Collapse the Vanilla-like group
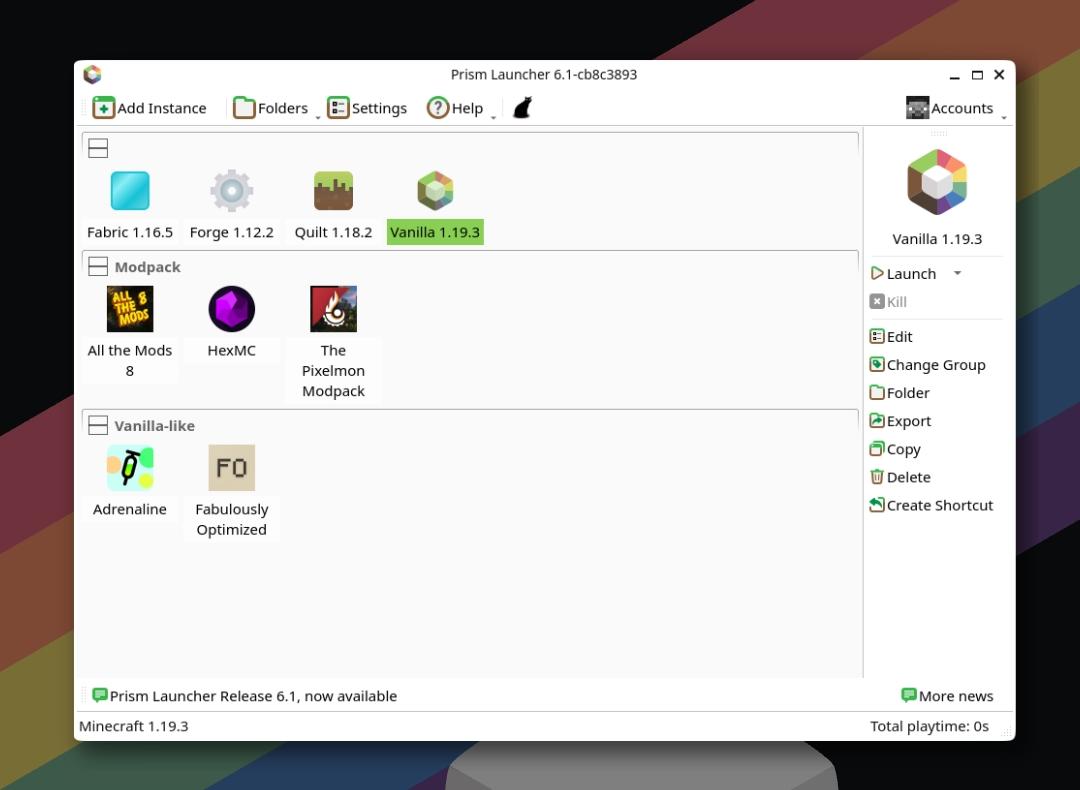1080x790 pixels. point(98,426)
